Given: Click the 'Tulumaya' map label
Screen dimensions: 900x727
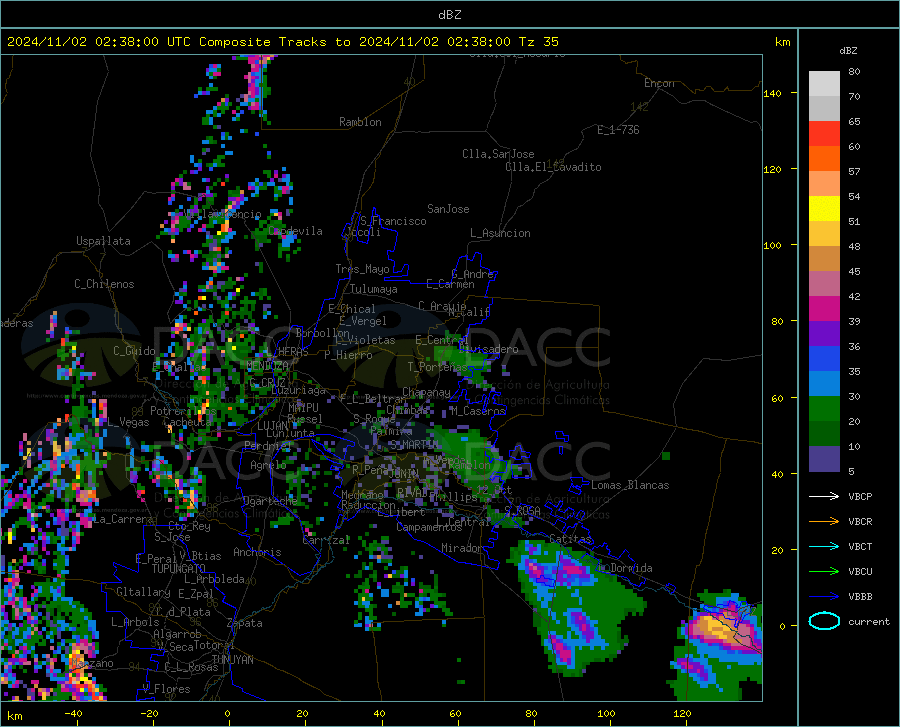Looking at the screenshot, I should tap(374, 289).
